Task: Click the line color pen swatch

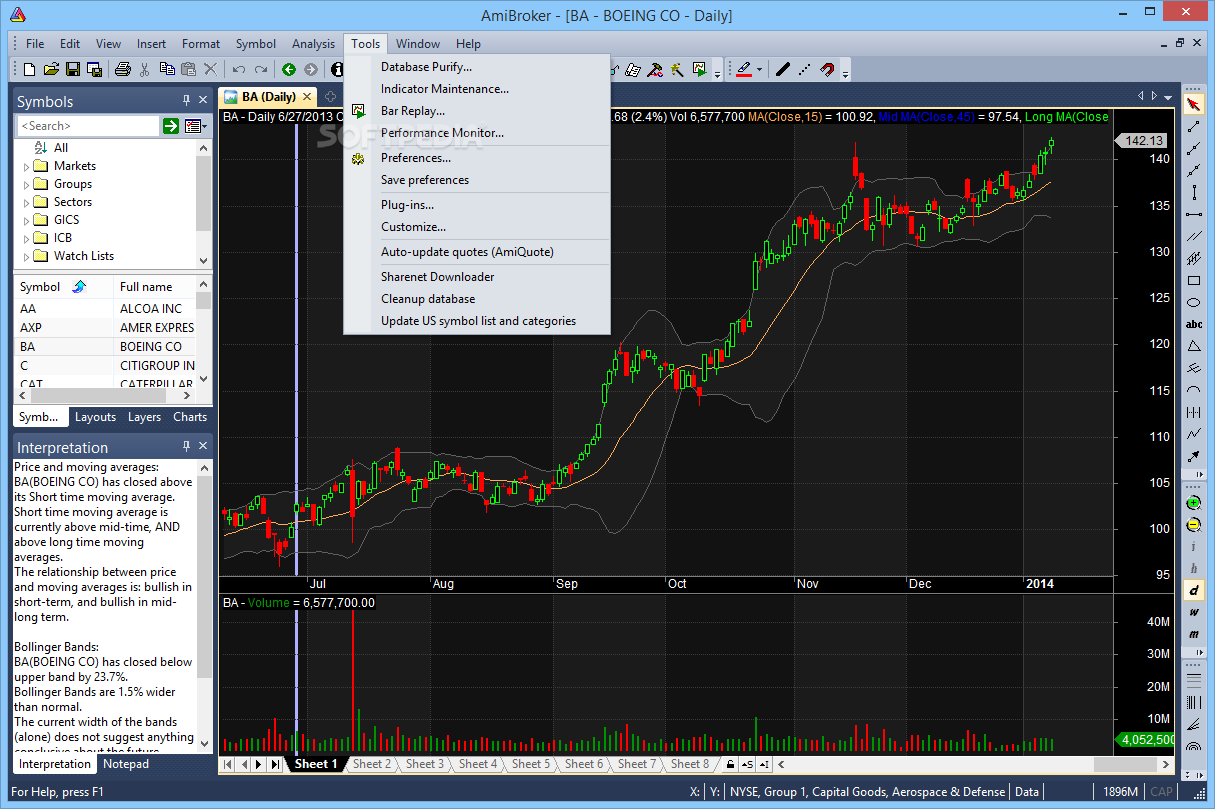Action: click(x=743, y=69)
